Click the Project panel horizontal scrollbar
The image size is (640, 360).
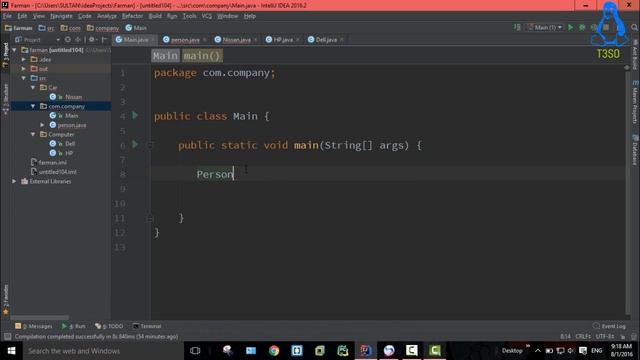pyautogui.click(x=40, y=317)
